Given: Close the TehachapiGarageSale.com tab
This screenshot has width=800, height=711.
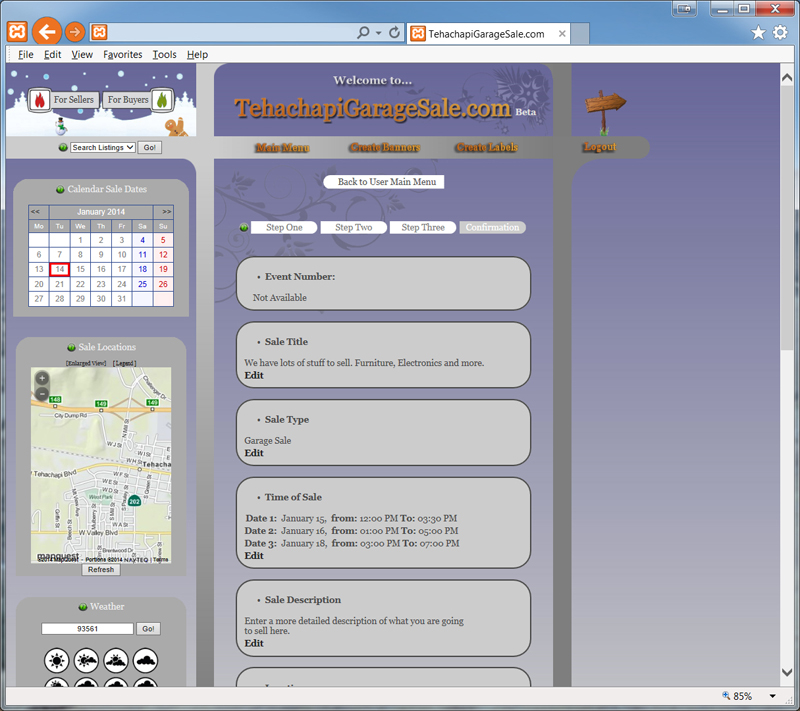Looking at the screenshot, I should (x=562, y=34).
